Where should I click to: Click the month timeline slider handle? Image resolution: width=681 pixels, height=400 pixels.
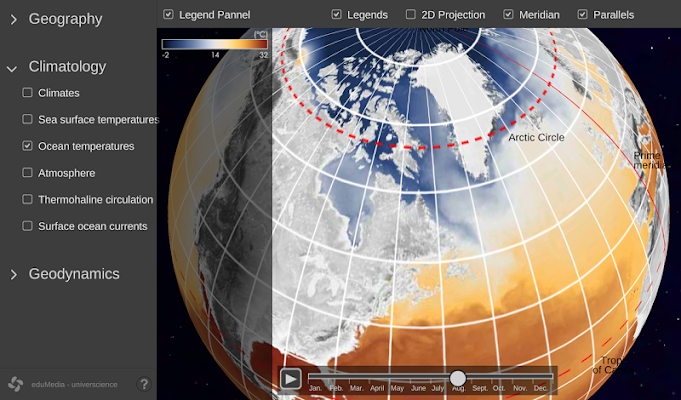click(x=458, y=378)
